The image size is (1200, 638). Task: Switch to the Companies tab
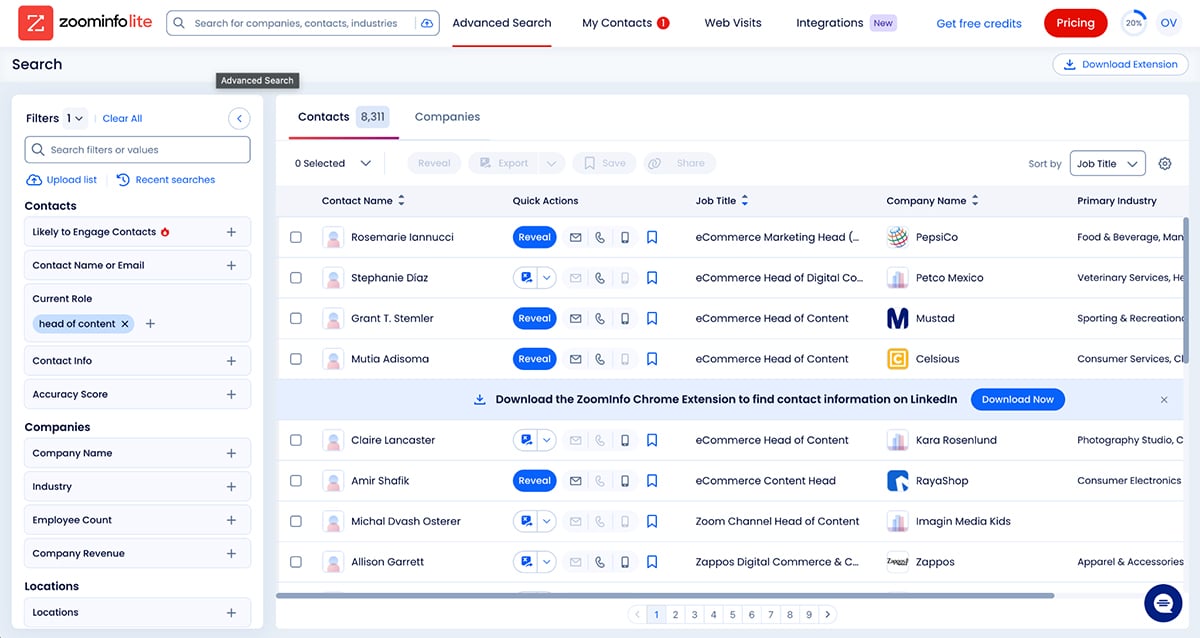click(x=447, y=116)
